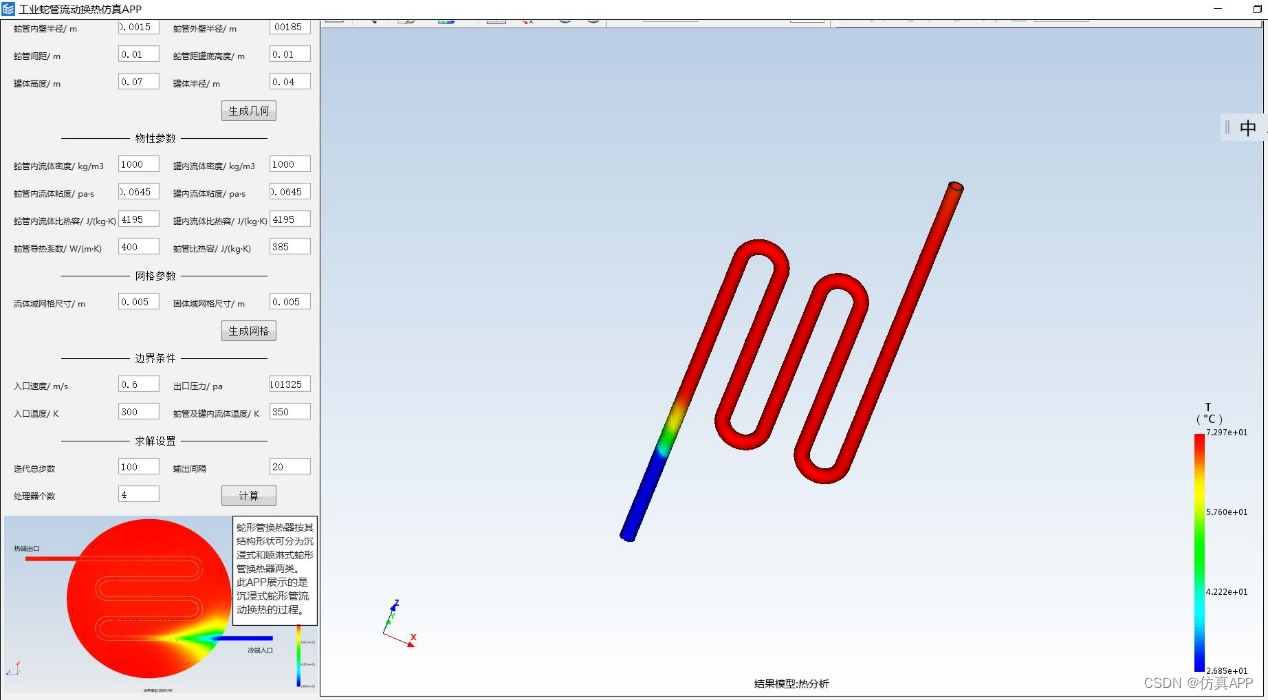Focus the 蛇管导热系数 field showing 400

(x=139, y=246)
